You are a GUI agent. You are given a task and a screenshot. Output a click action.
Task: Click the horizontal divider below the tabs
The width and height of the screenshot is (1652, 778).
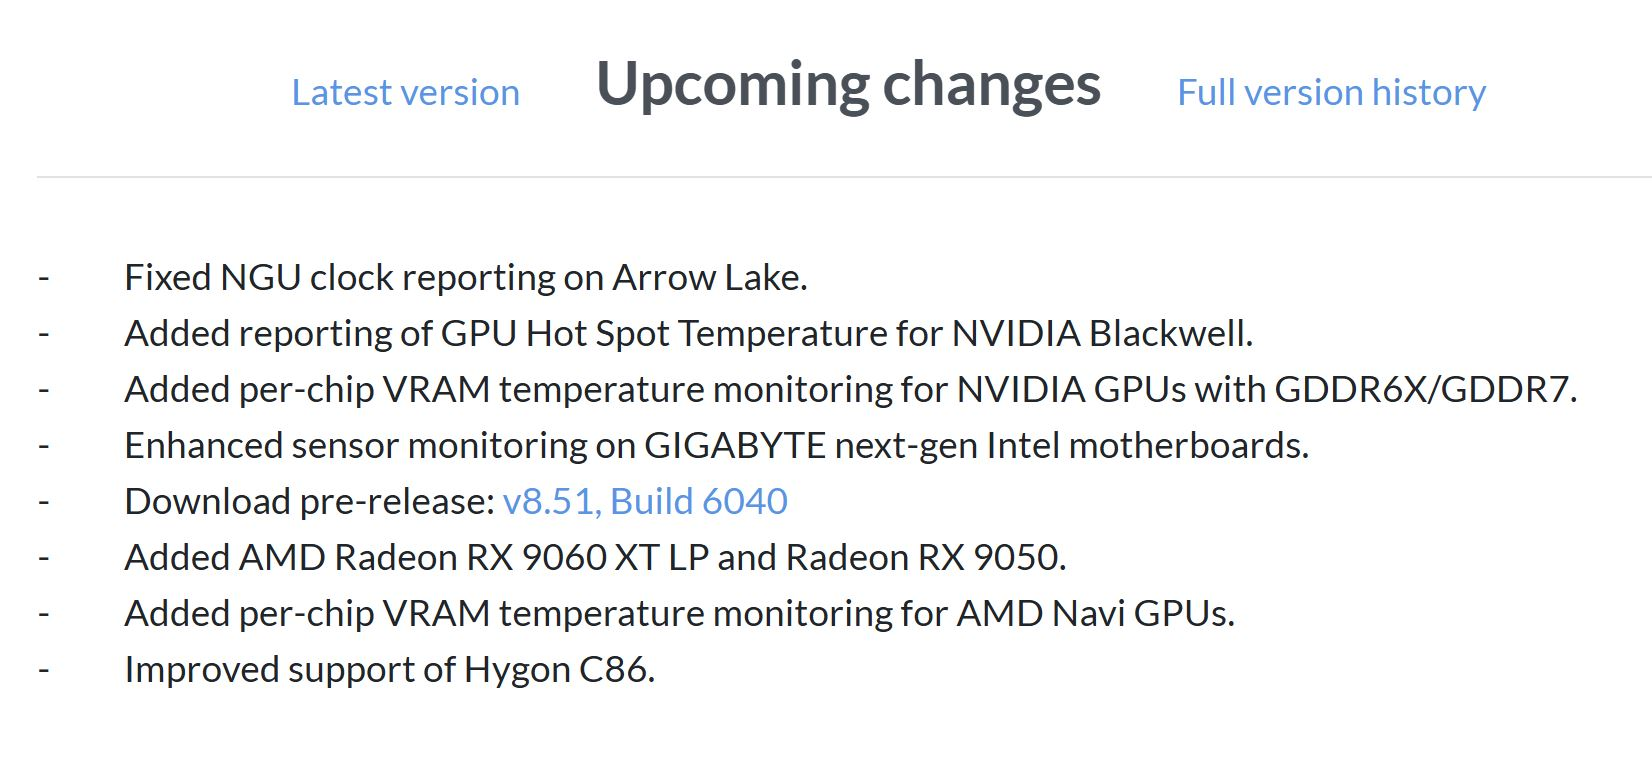844,177
